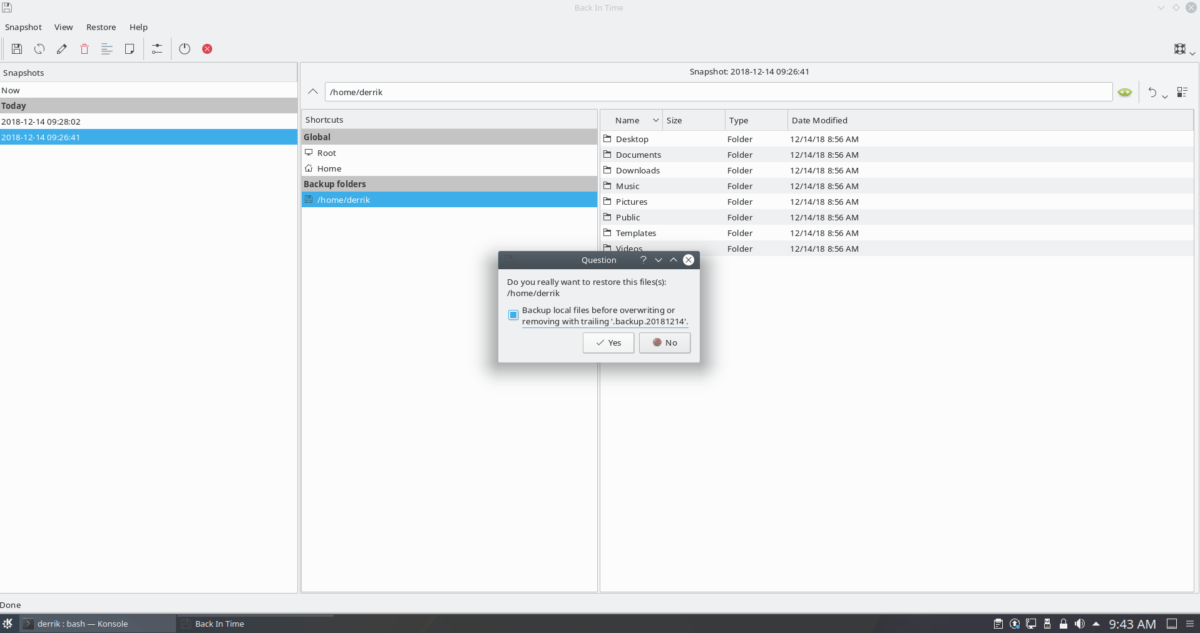Open the software updates tray icon
This screenshot has height=633, width=1200.
1015,624
